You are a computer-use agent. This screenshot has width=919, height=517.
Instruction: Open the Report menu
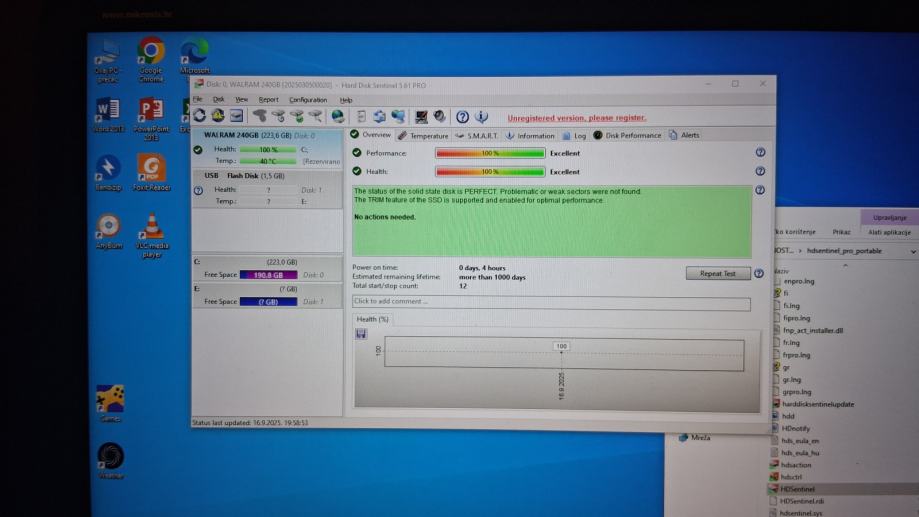tap(268, 100)
